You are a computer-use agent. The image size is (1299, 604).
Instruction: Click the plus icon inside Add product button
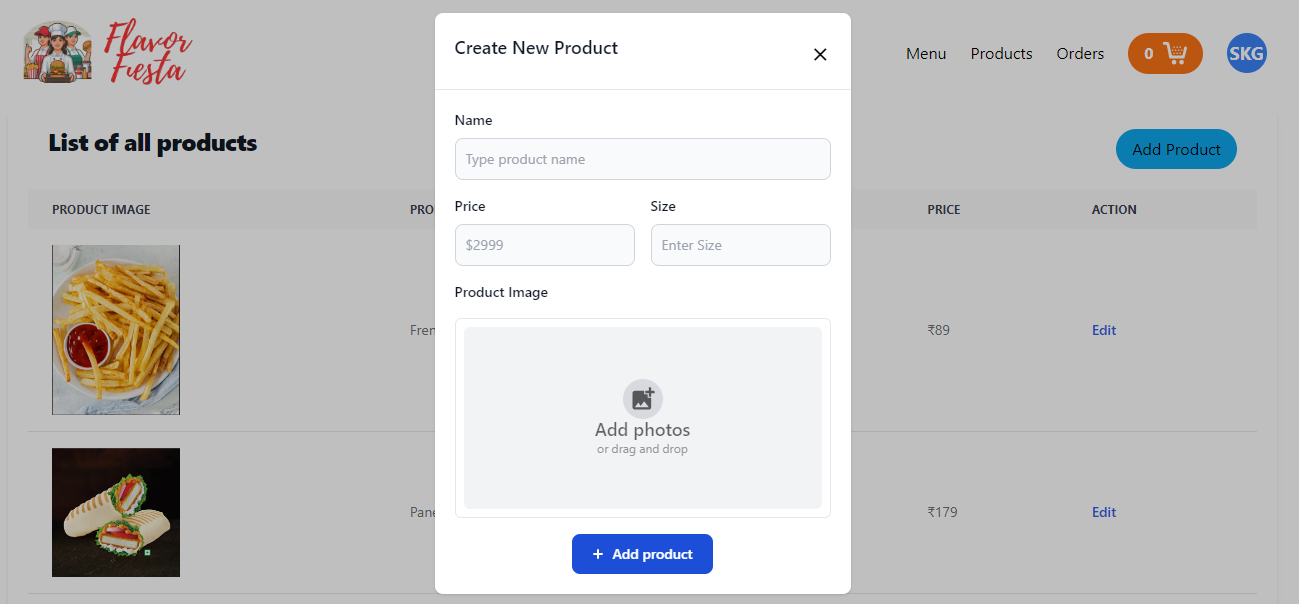click(x=598, y=554)
